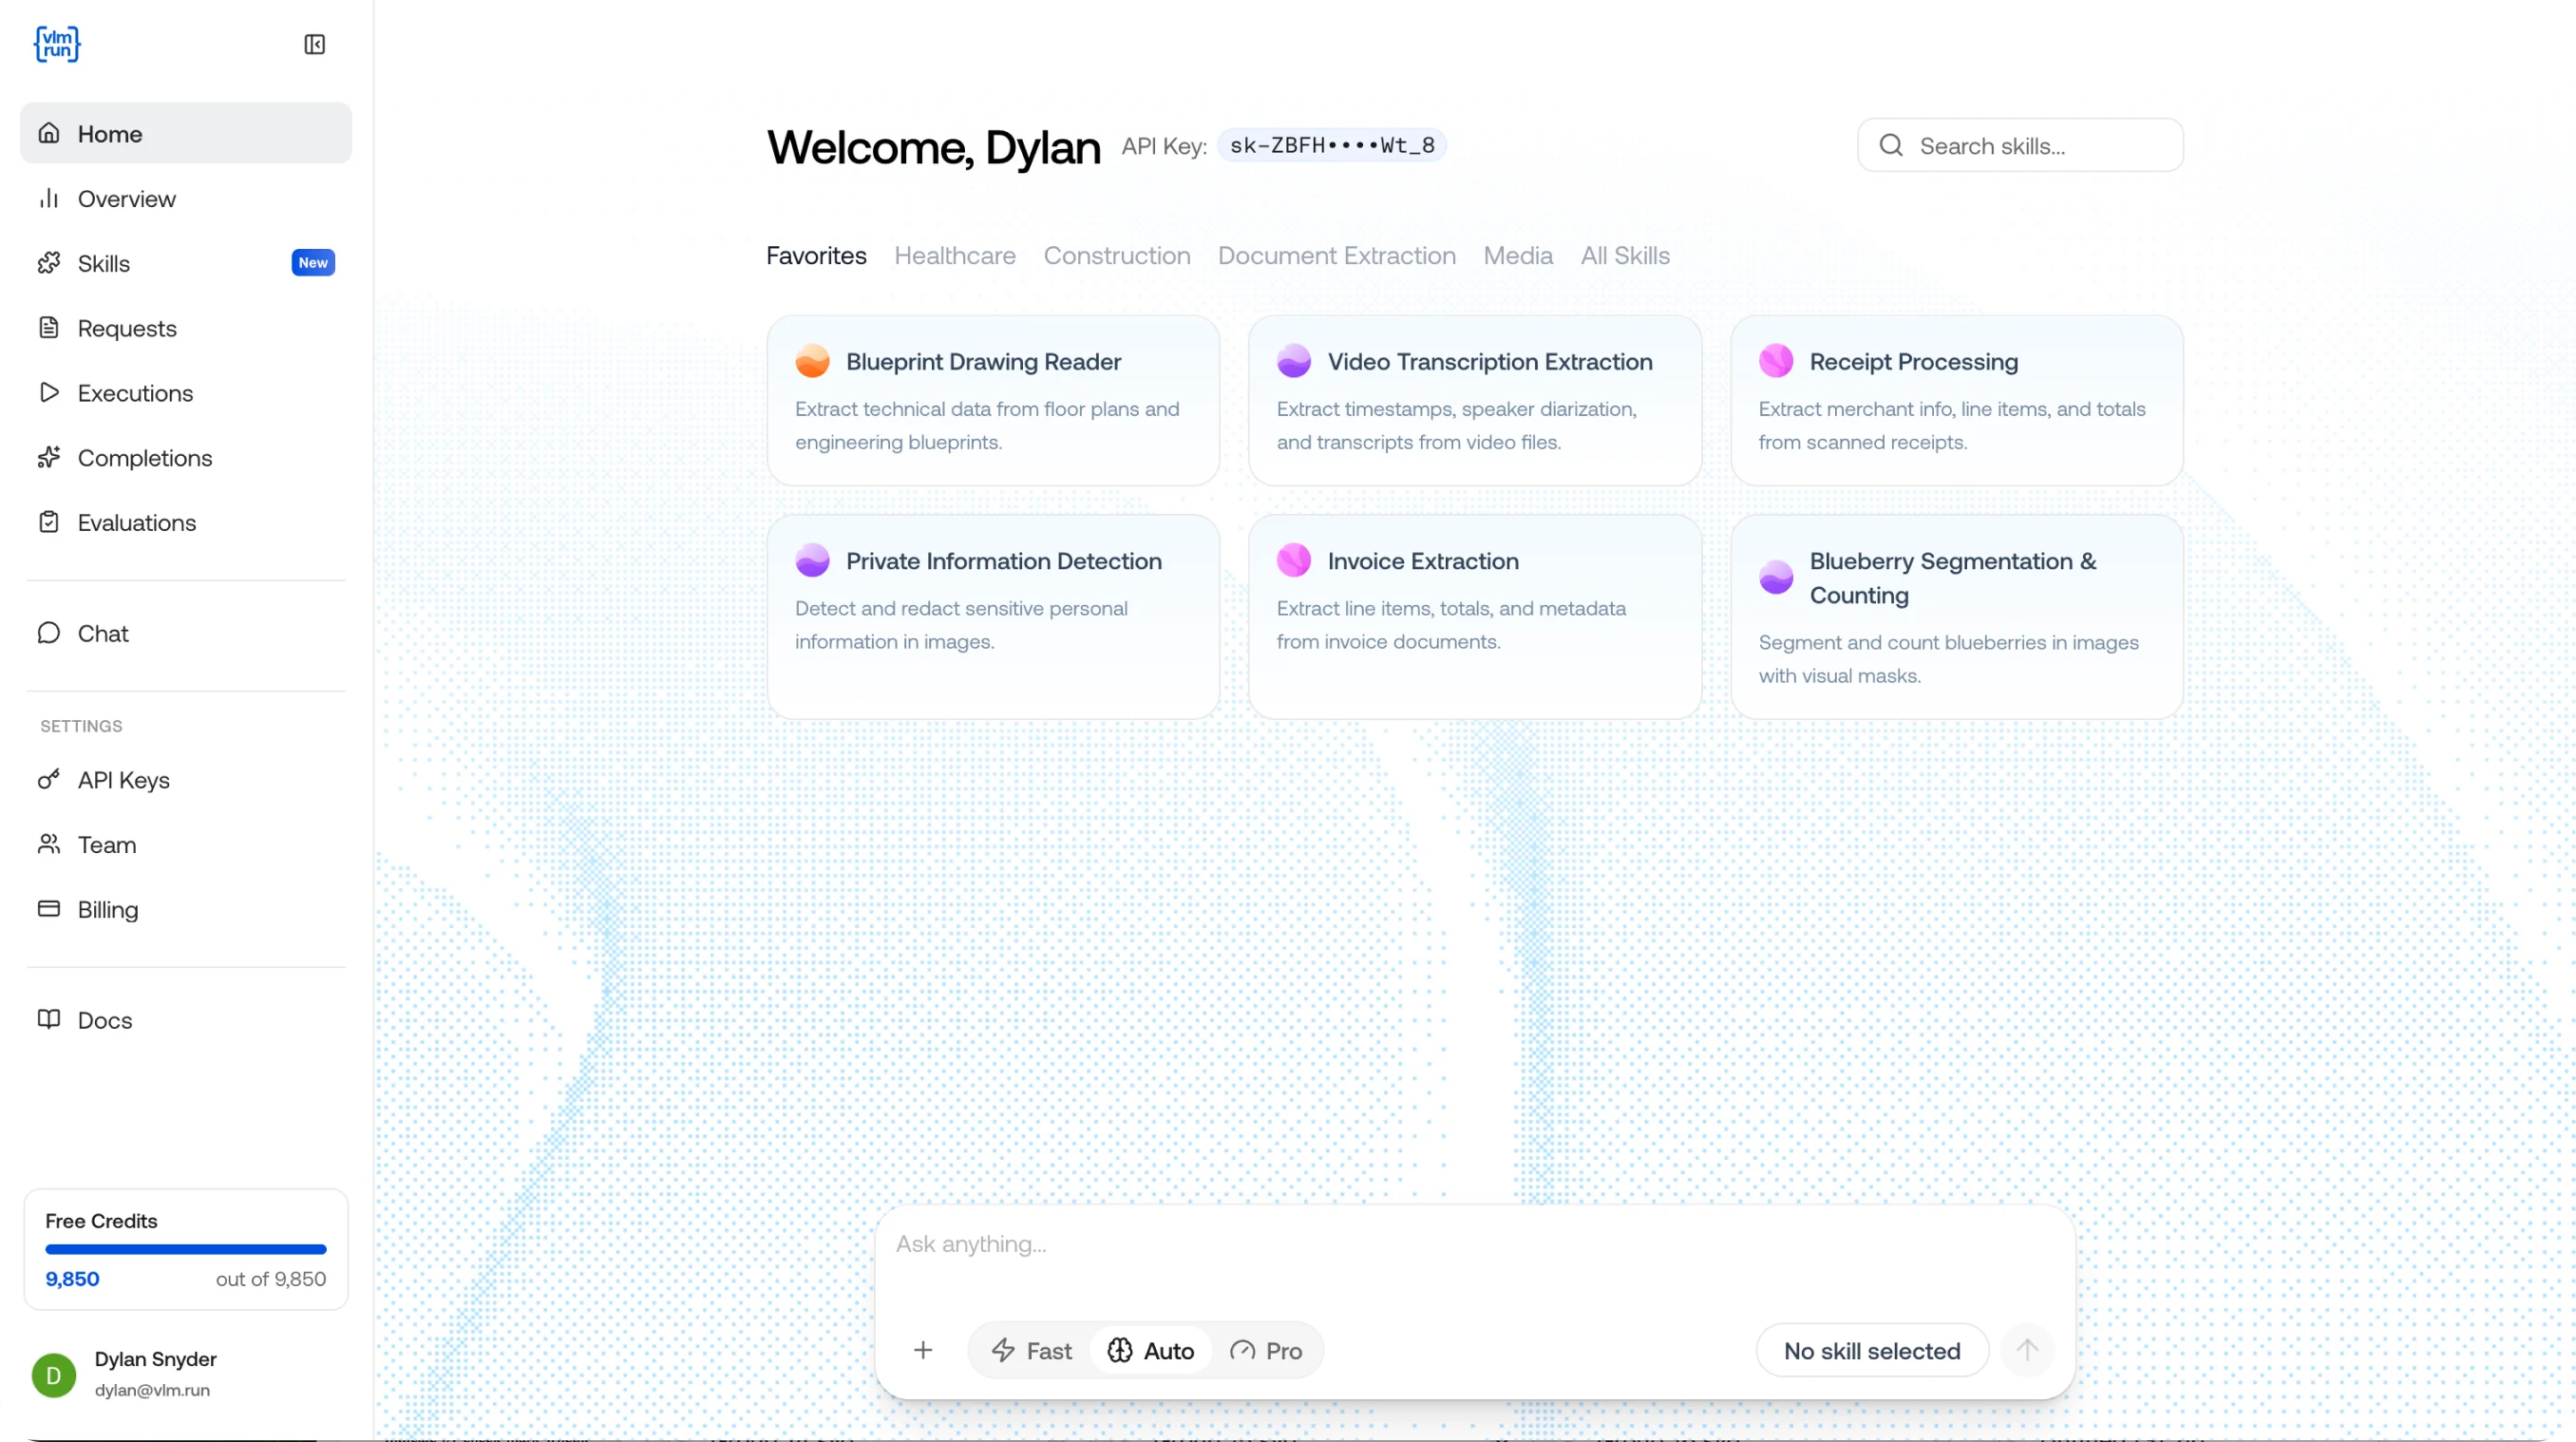
Task: Select the Fast mode option
Action: (1031, 1350)
